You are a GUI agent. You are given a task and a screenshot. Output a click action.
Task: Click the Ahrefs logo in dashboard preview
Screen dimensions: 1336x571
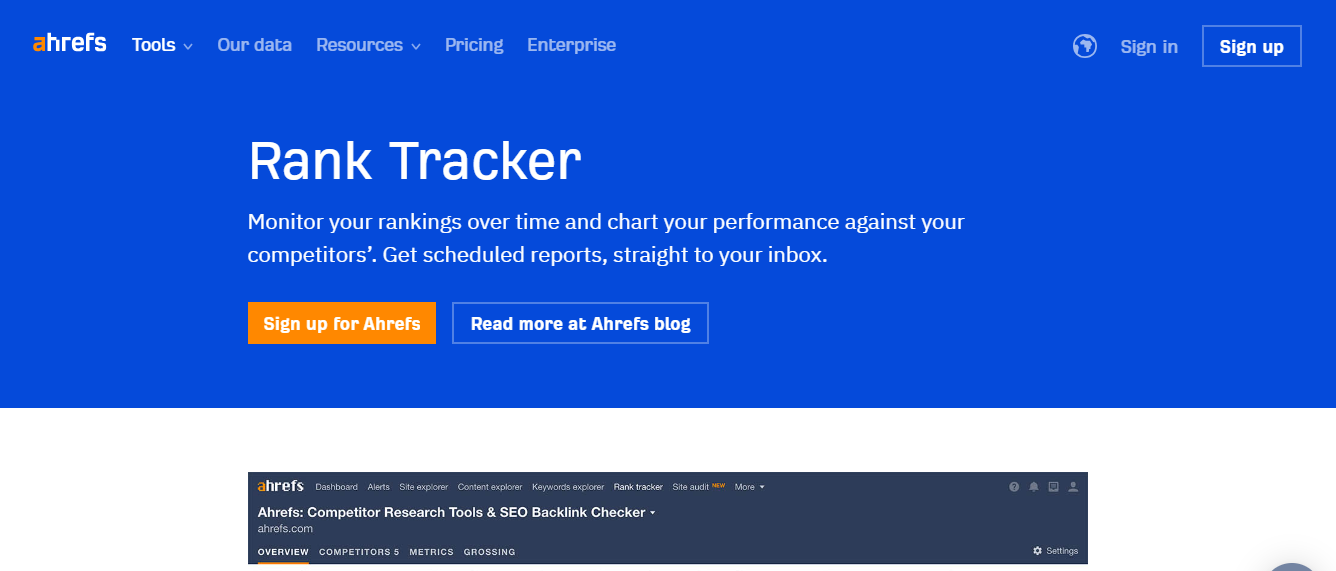280,486
